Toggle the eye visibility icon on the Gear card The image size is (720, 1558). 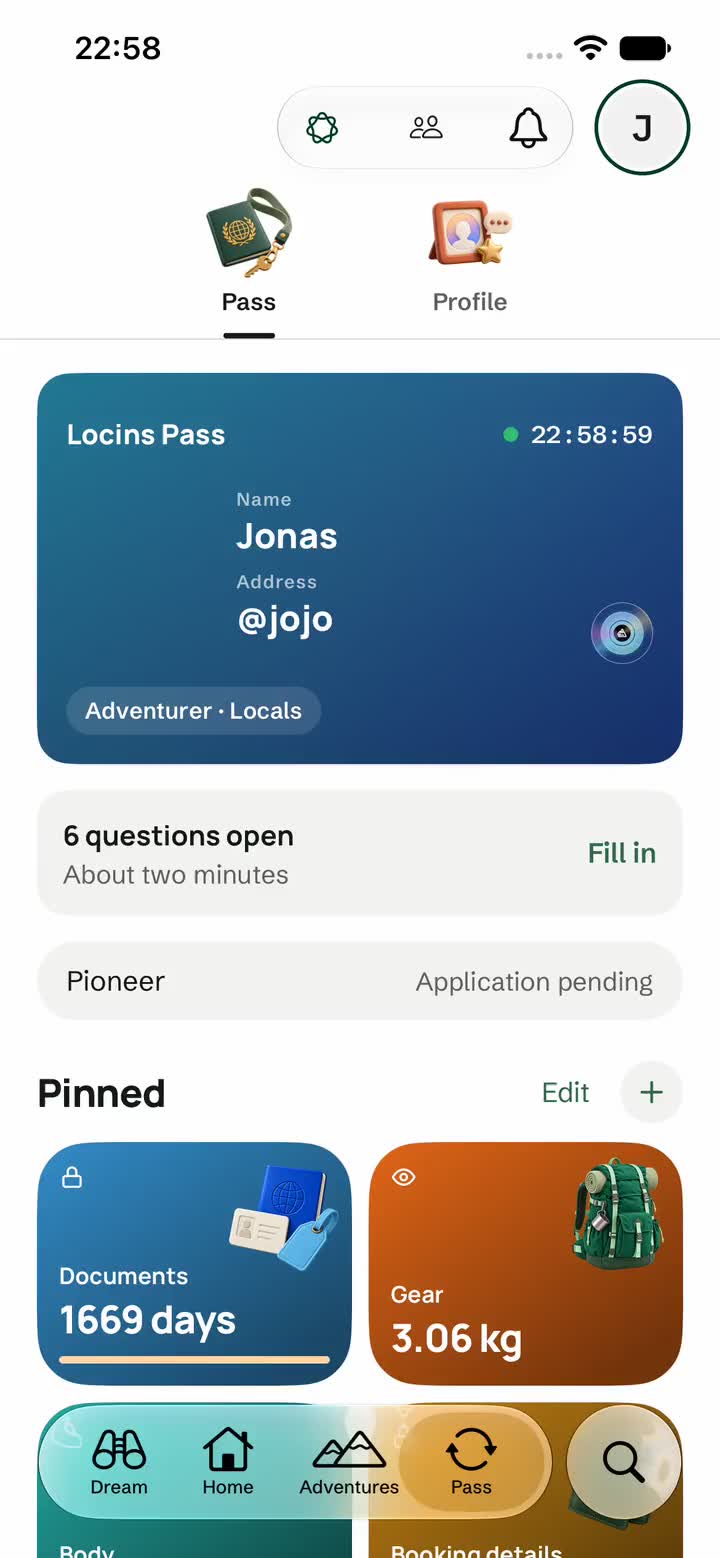click(404, 1177)
